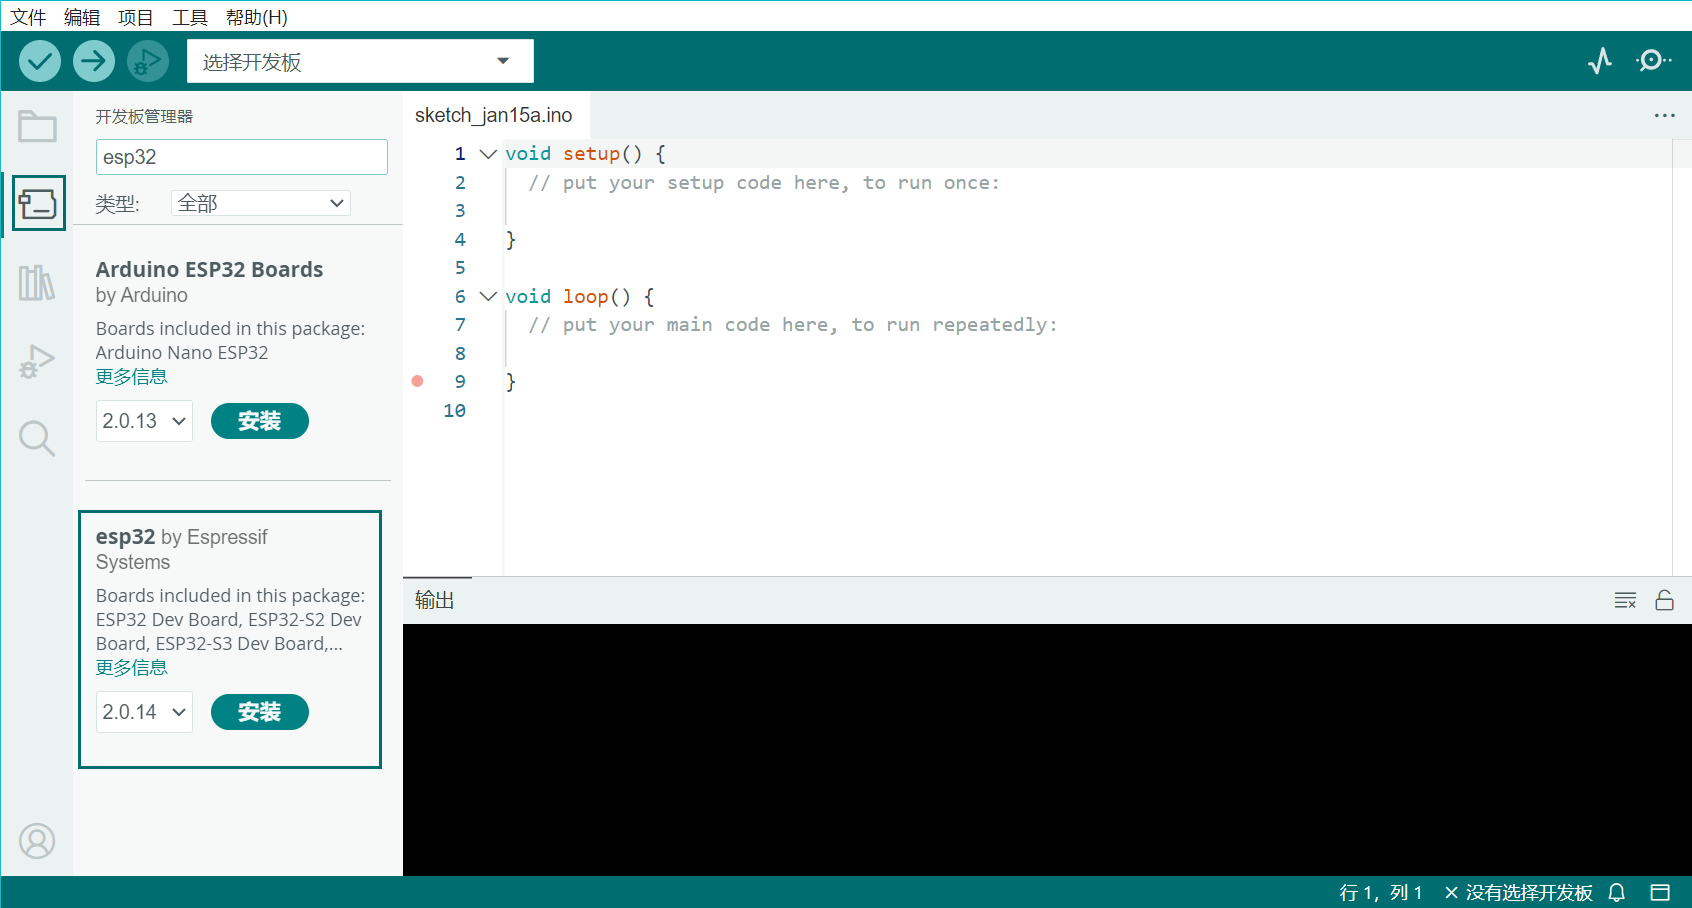This screenshot has width=1692, height=908.
Task: Open the Debug panel sidebar icon
Action: pyautogui.click(x=37, y=361)
